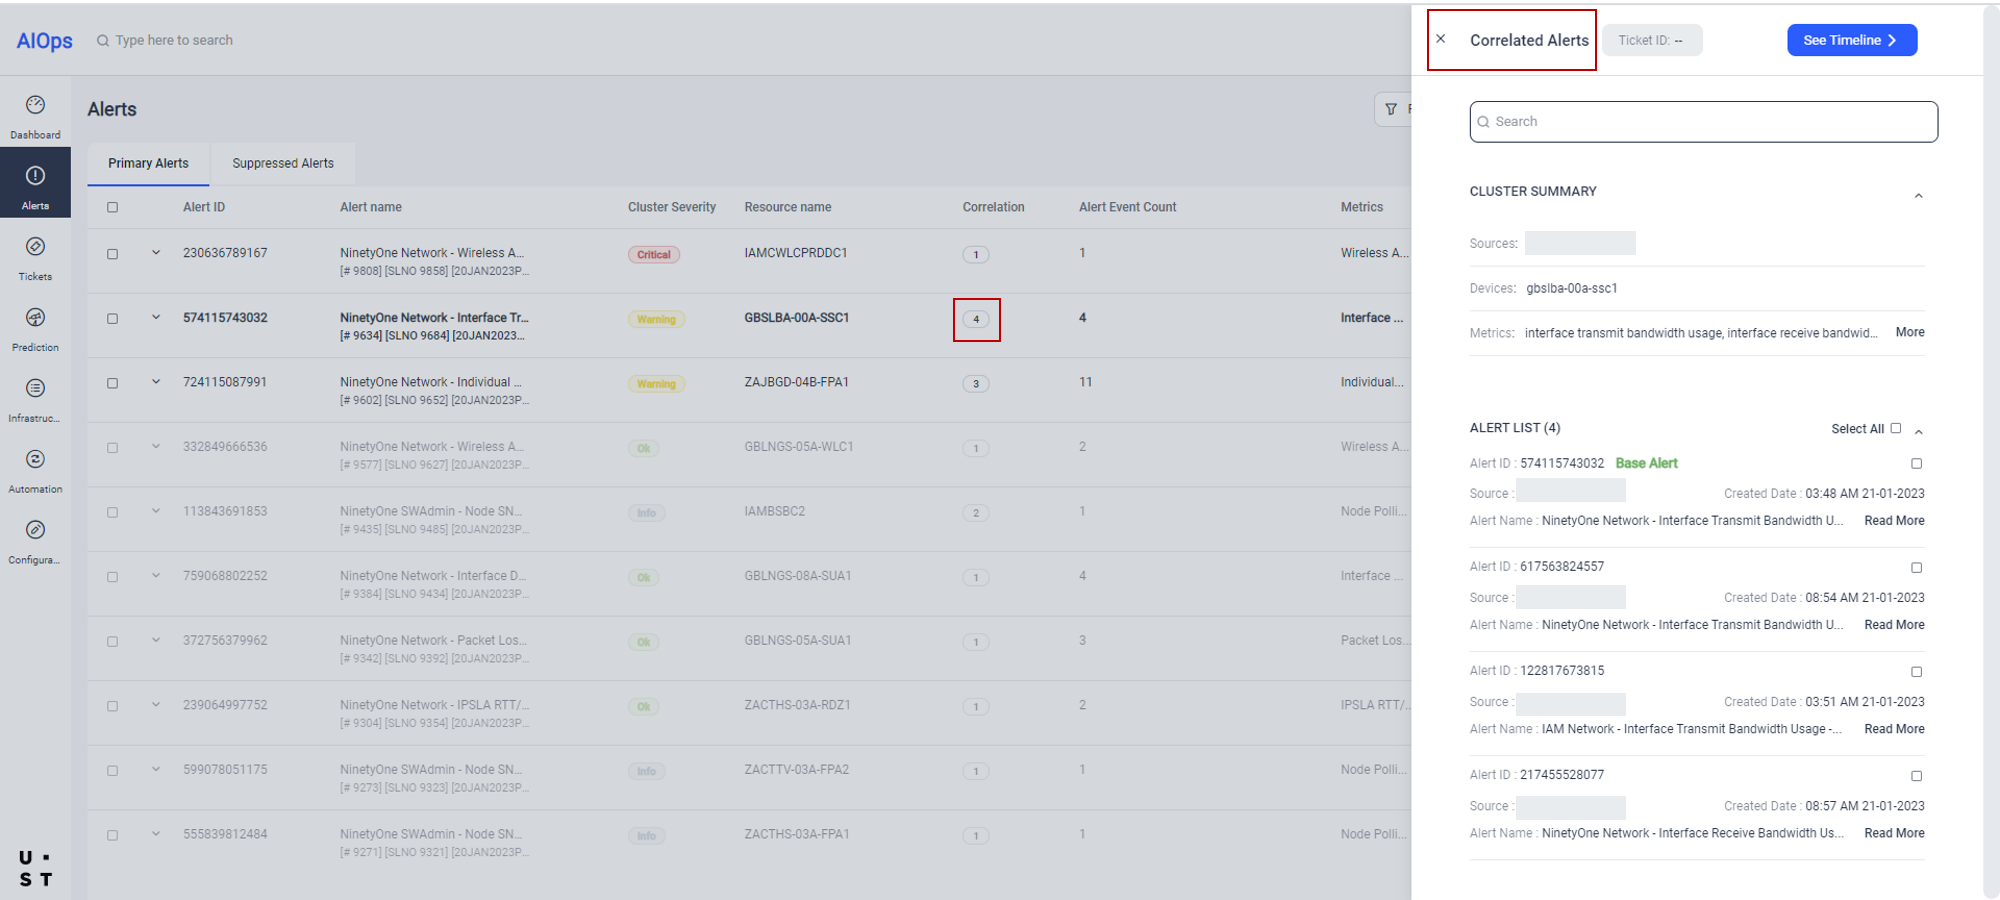Check the box for alert 617563824557
The image size is (2000, 900).
[x=1916, y=568]
